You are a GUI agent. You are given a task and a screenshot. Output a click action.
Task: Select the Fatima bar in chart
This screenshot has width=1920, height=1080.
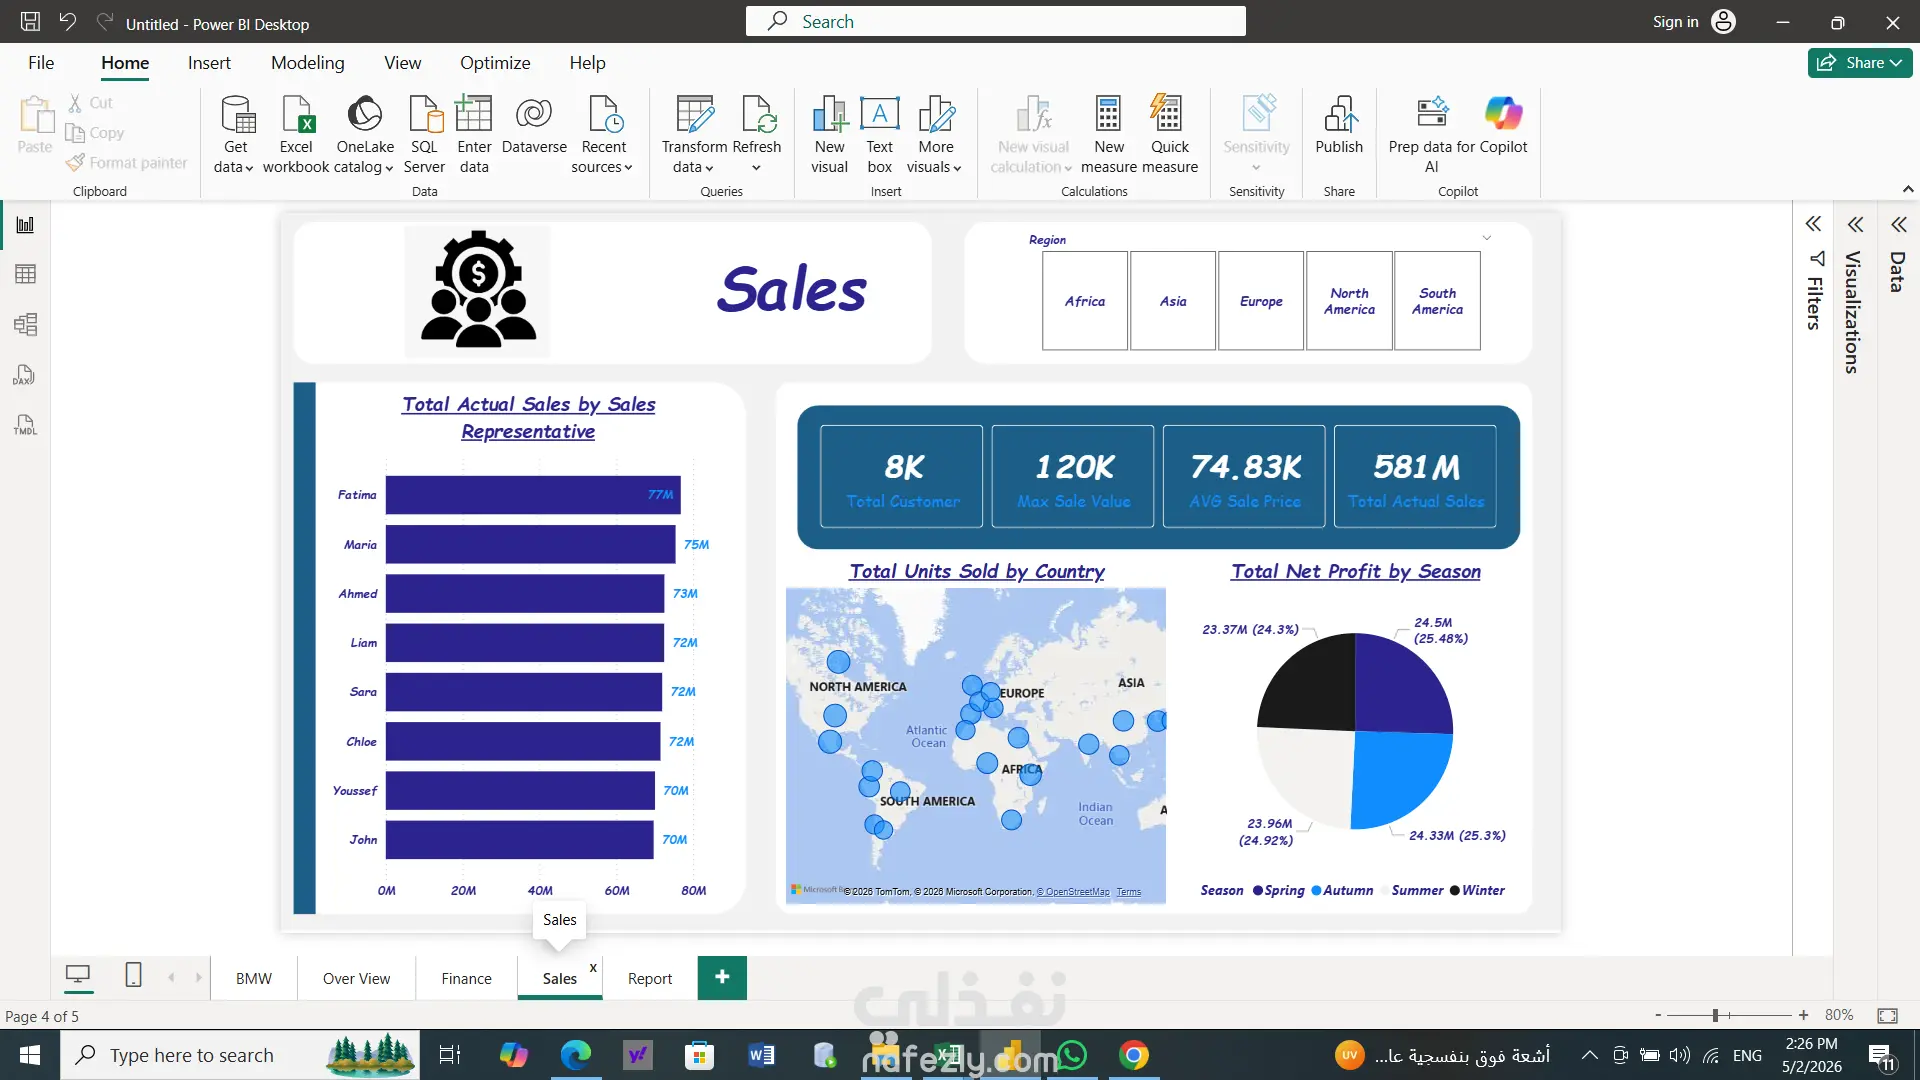coord(533,495)
